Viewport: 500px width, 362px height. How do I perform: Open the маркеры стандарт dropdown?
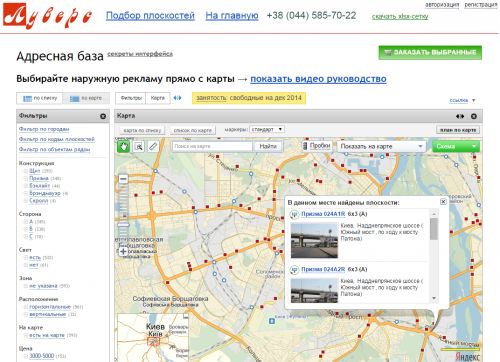(x=267, y=129)
